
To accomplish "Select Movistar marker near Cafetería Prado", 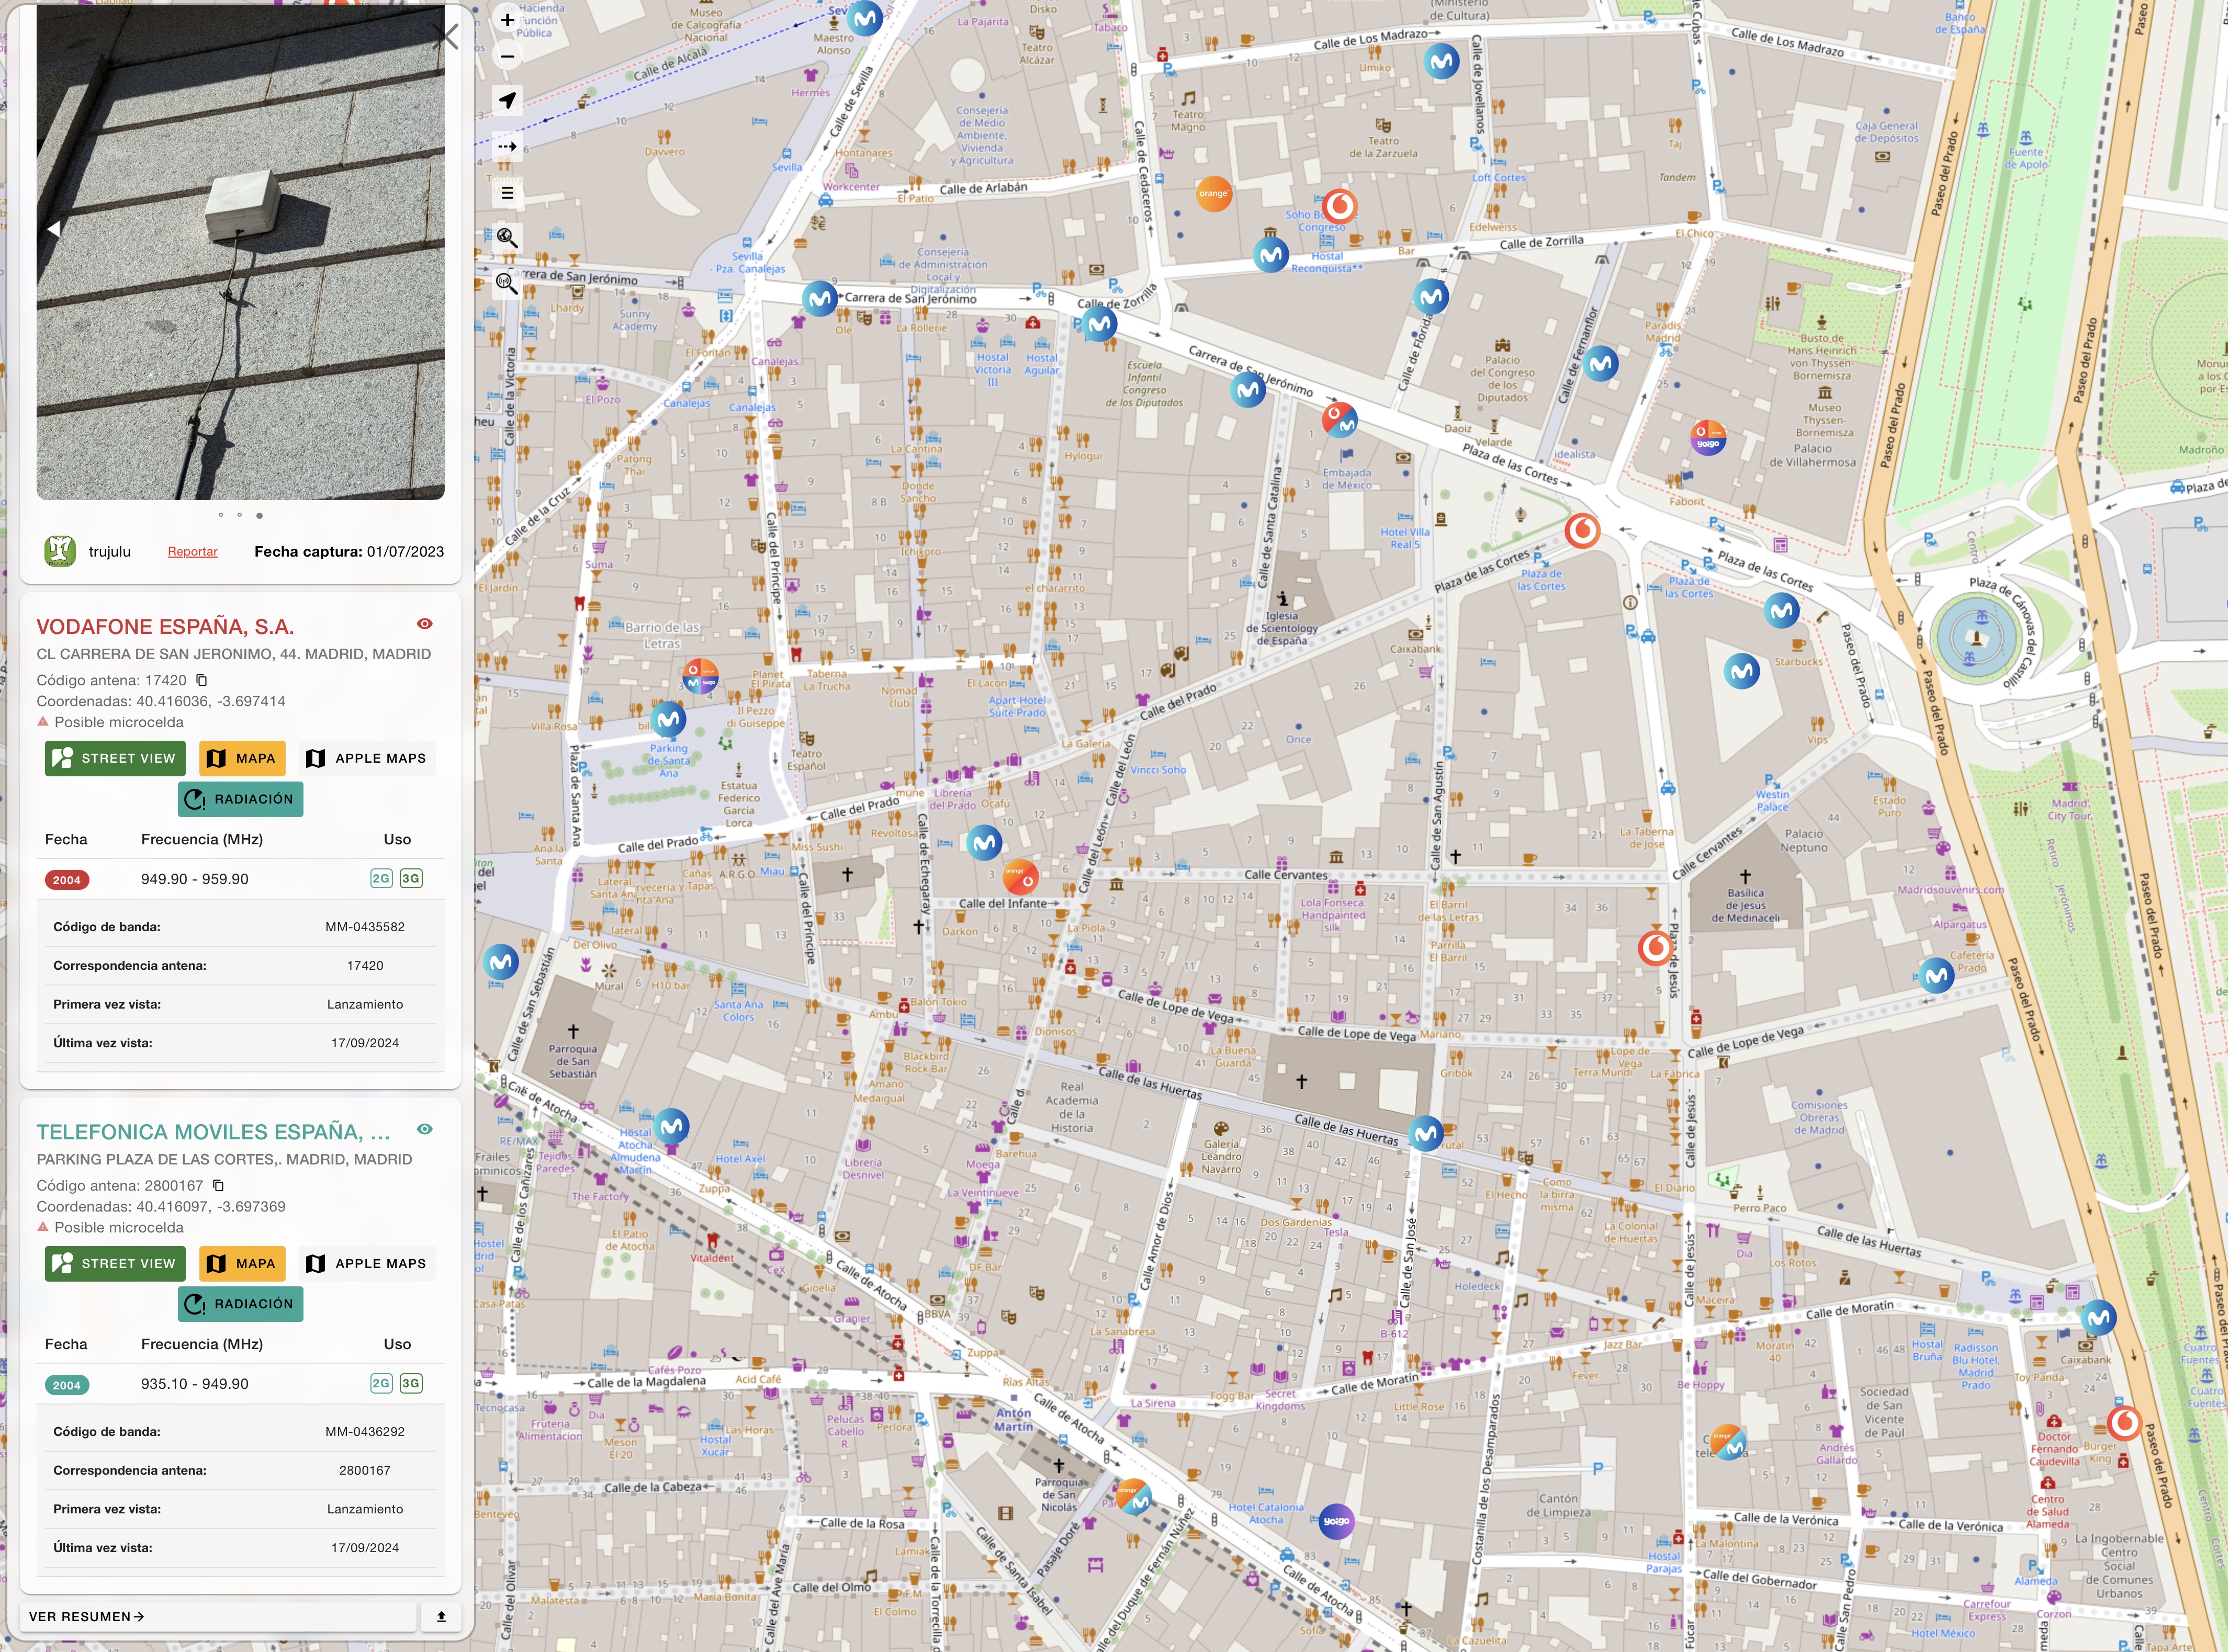I will tap(1937, 975).
